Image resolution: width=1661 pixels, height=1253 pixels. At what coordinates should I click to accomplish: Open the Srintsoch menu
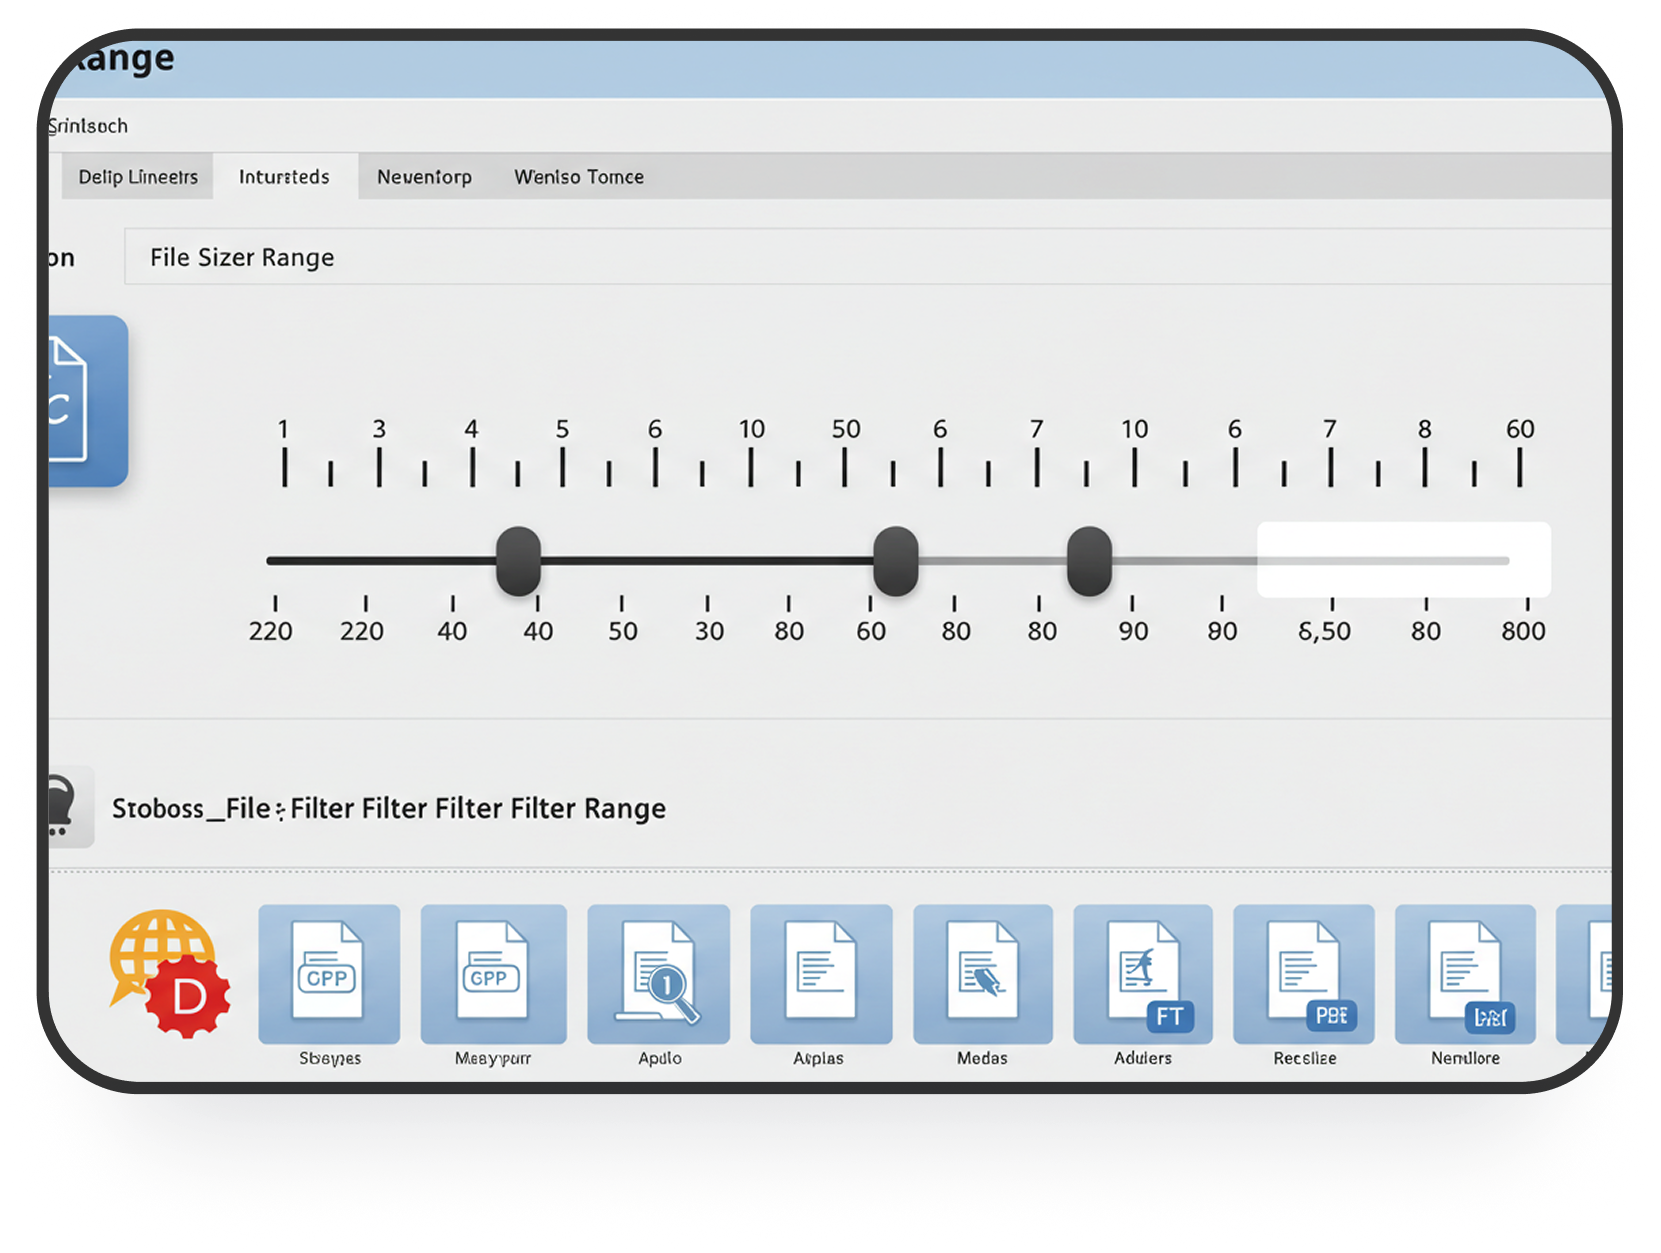click(x=86, y=126)
